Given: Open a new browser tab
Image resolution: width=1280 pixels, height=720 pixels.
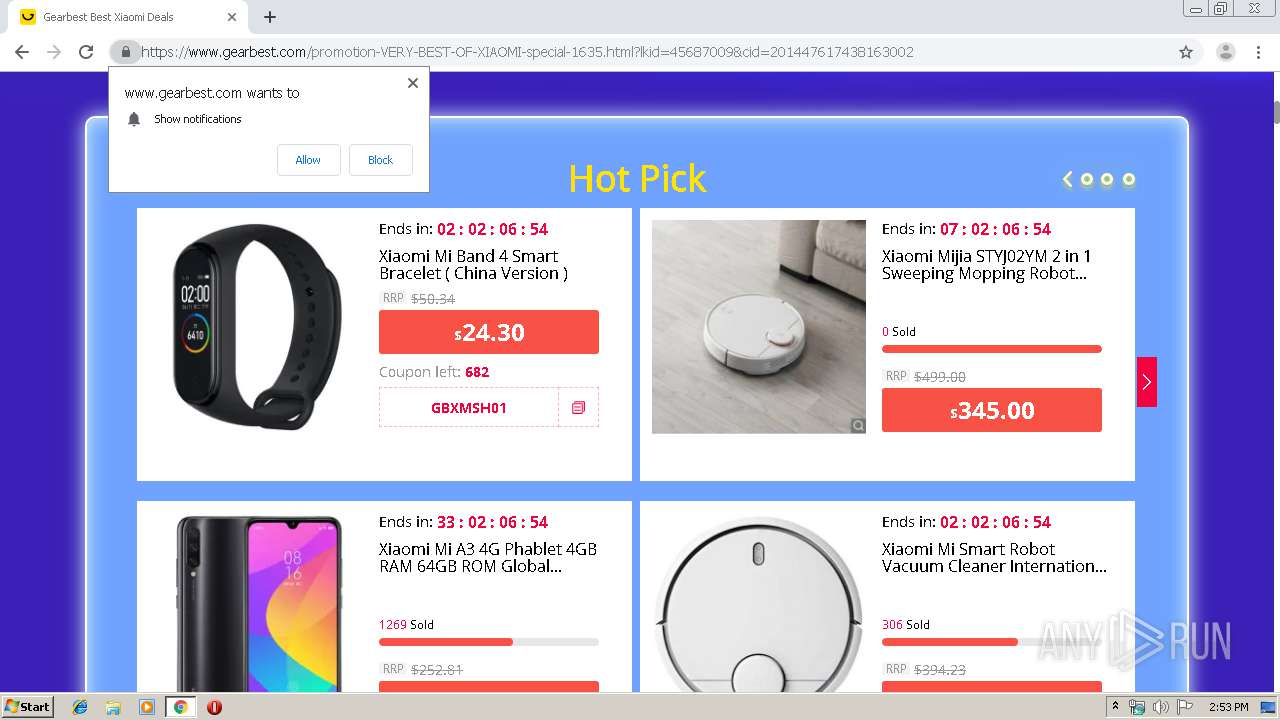Looking at the screenshot, I should (x=270, y=17).
